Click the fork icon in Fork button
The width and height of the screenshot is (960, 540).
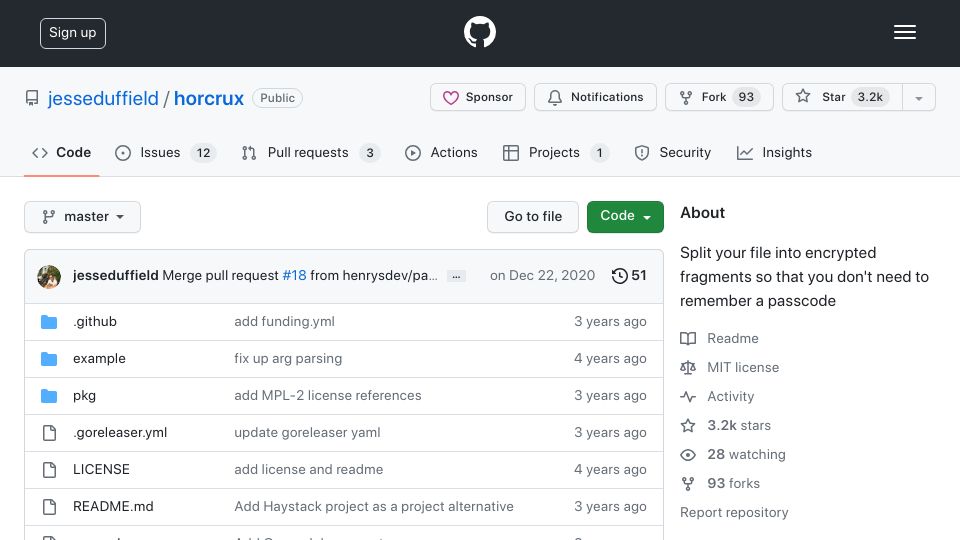686,97
